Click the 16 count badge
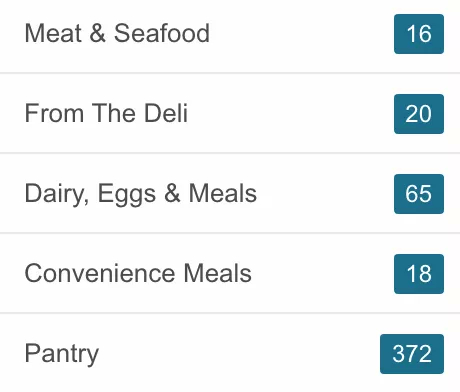This screenshot has height=392, width=460. 419,34
